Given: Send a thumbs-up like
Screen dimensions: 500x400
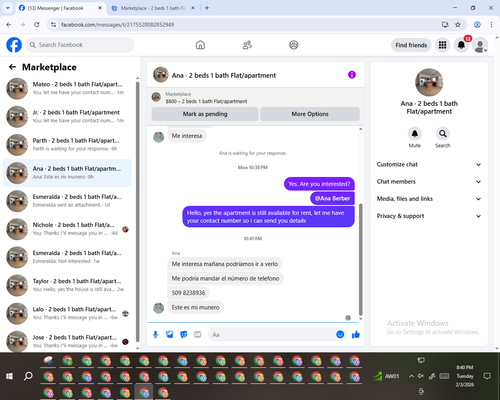Looking at the screenshot, I should (x=356, y=334).
